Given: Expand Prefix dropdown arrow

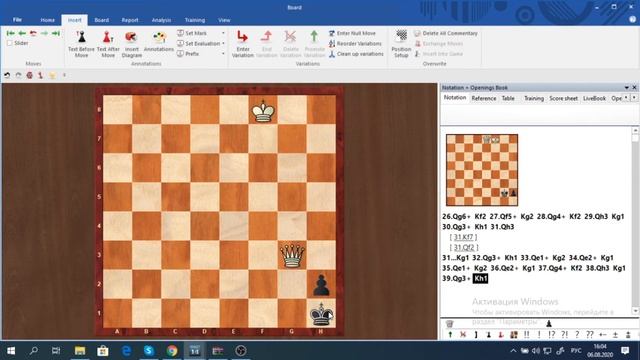Looking at the screenshot, I should pos(223,53).
